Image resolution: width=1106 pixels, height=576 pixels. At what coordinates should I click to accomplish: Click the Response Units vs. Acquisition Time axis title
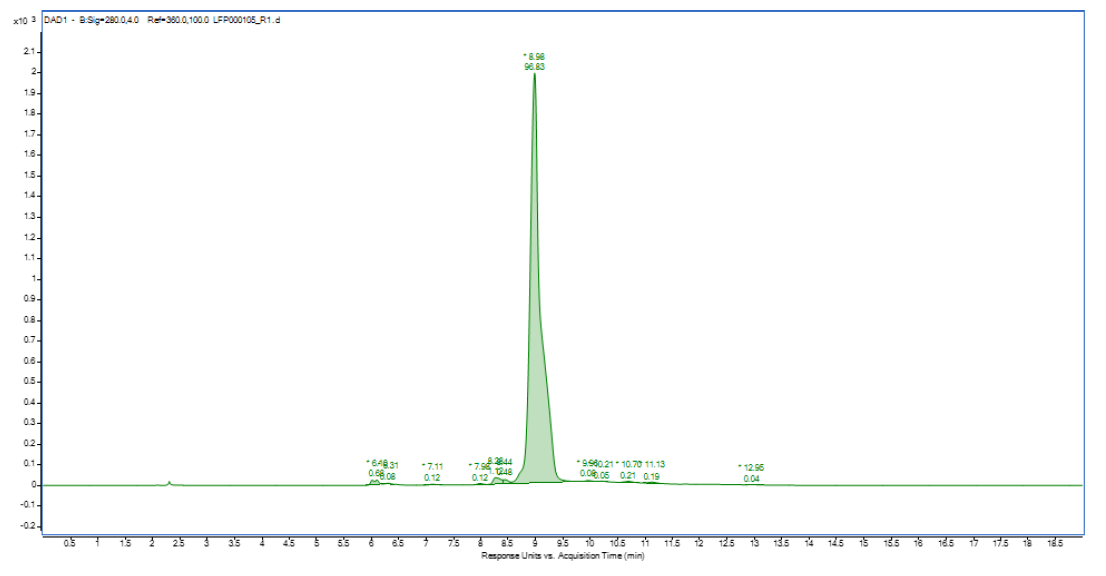pyautogui.click(x=563, y=555)
